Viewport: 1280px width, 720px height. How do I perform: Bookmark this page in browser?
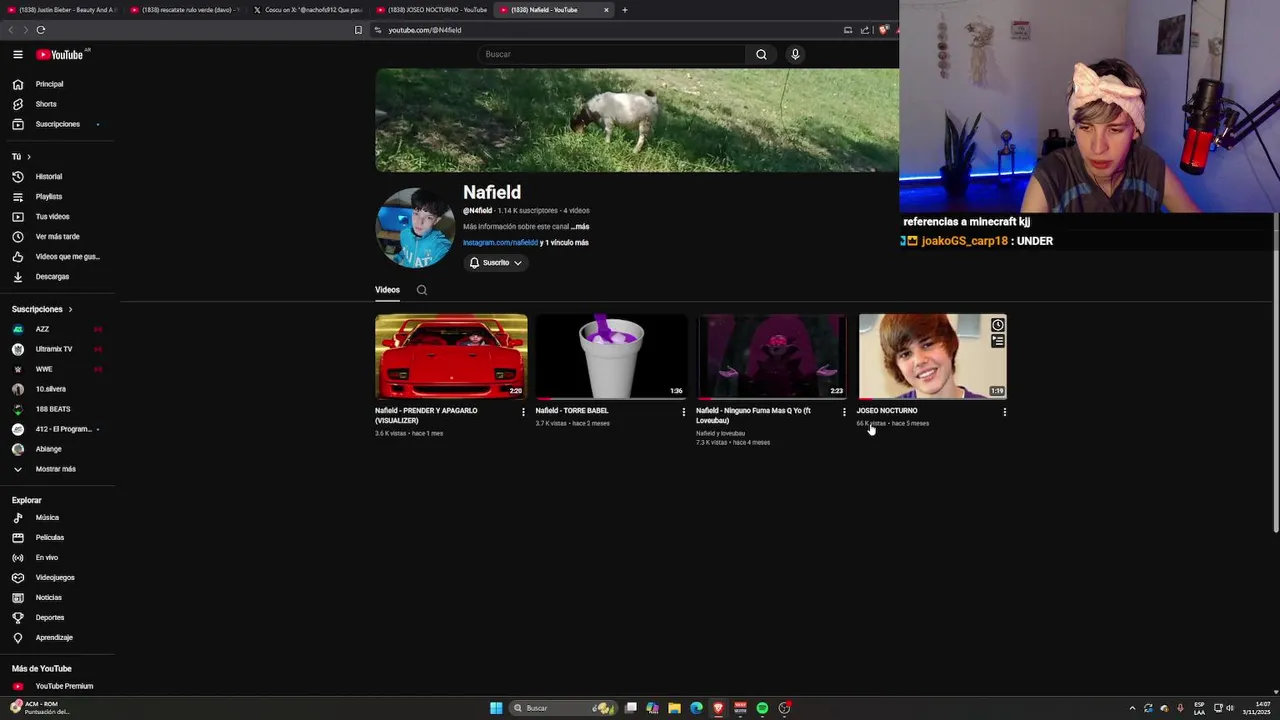(x=358, y=30)
